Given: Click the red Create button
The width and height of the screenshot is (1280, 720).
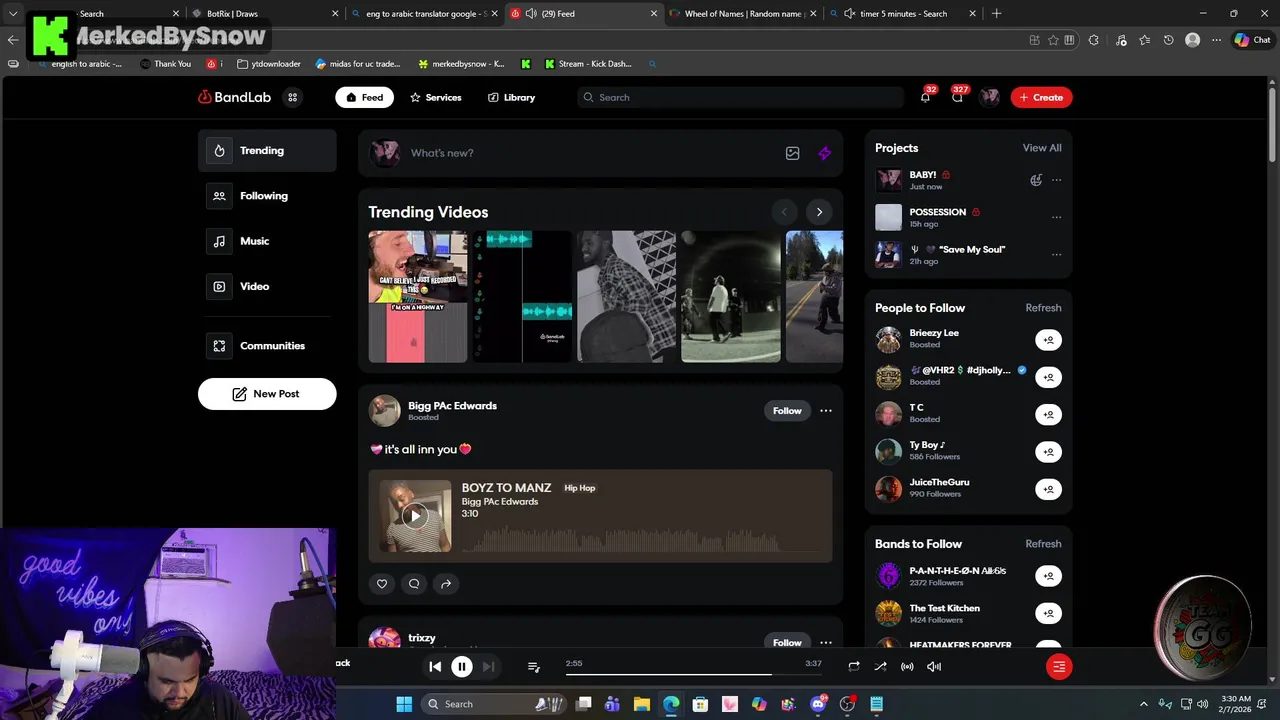Looking at the screenshot, I should [1041, 97].
